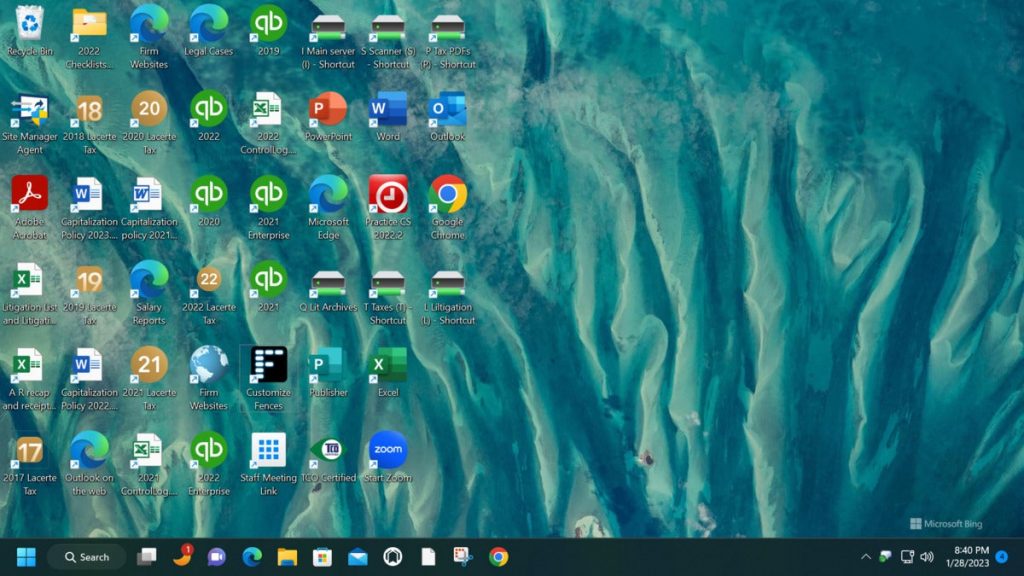This screenshot has width=1024, height=576.
Task: Open the Legal Cases folder
Action: click(x=207, y=22)
